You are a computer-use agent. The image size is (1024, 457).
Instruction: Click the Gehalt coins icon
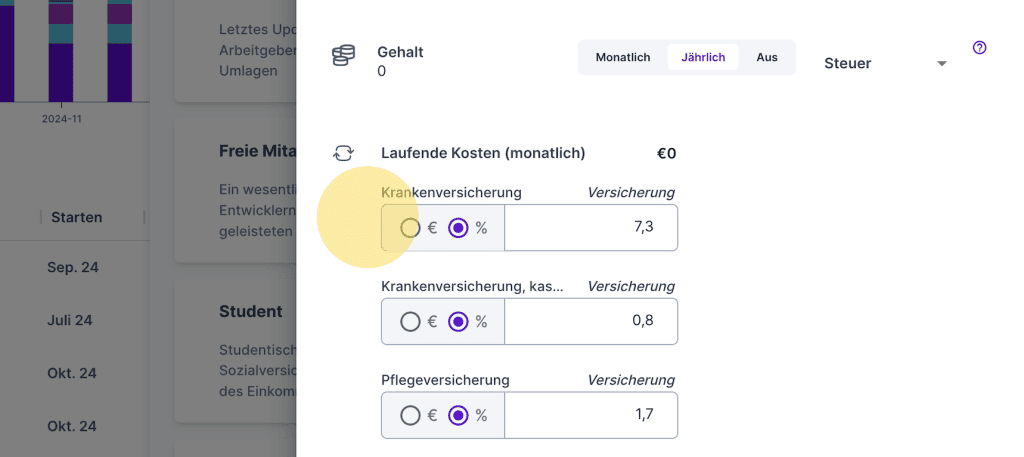tap(343, 56)
